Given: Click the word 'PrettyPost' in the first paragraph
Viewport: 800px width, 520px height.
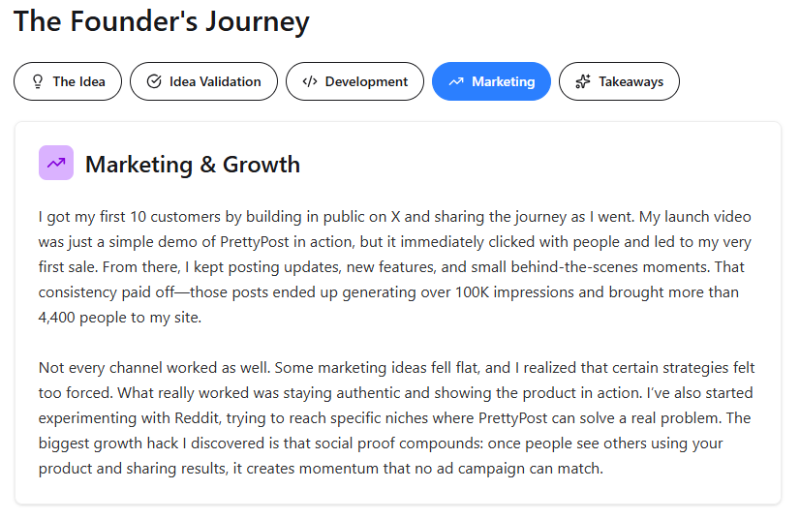Looking at the screenshot, I should pos(271,243).
